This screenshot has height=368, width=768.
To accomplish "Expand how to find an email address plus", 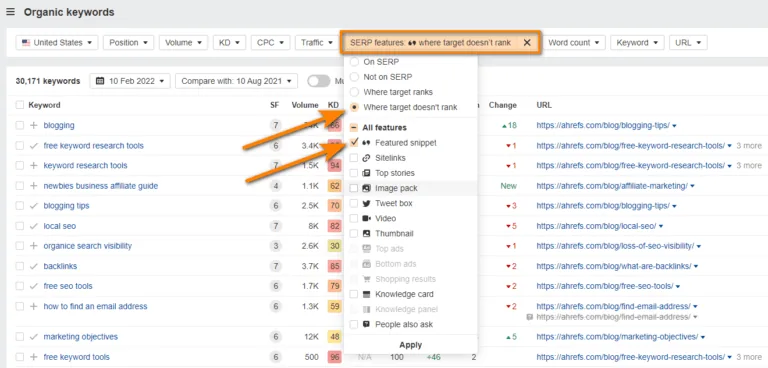I will tap(33, 307).
